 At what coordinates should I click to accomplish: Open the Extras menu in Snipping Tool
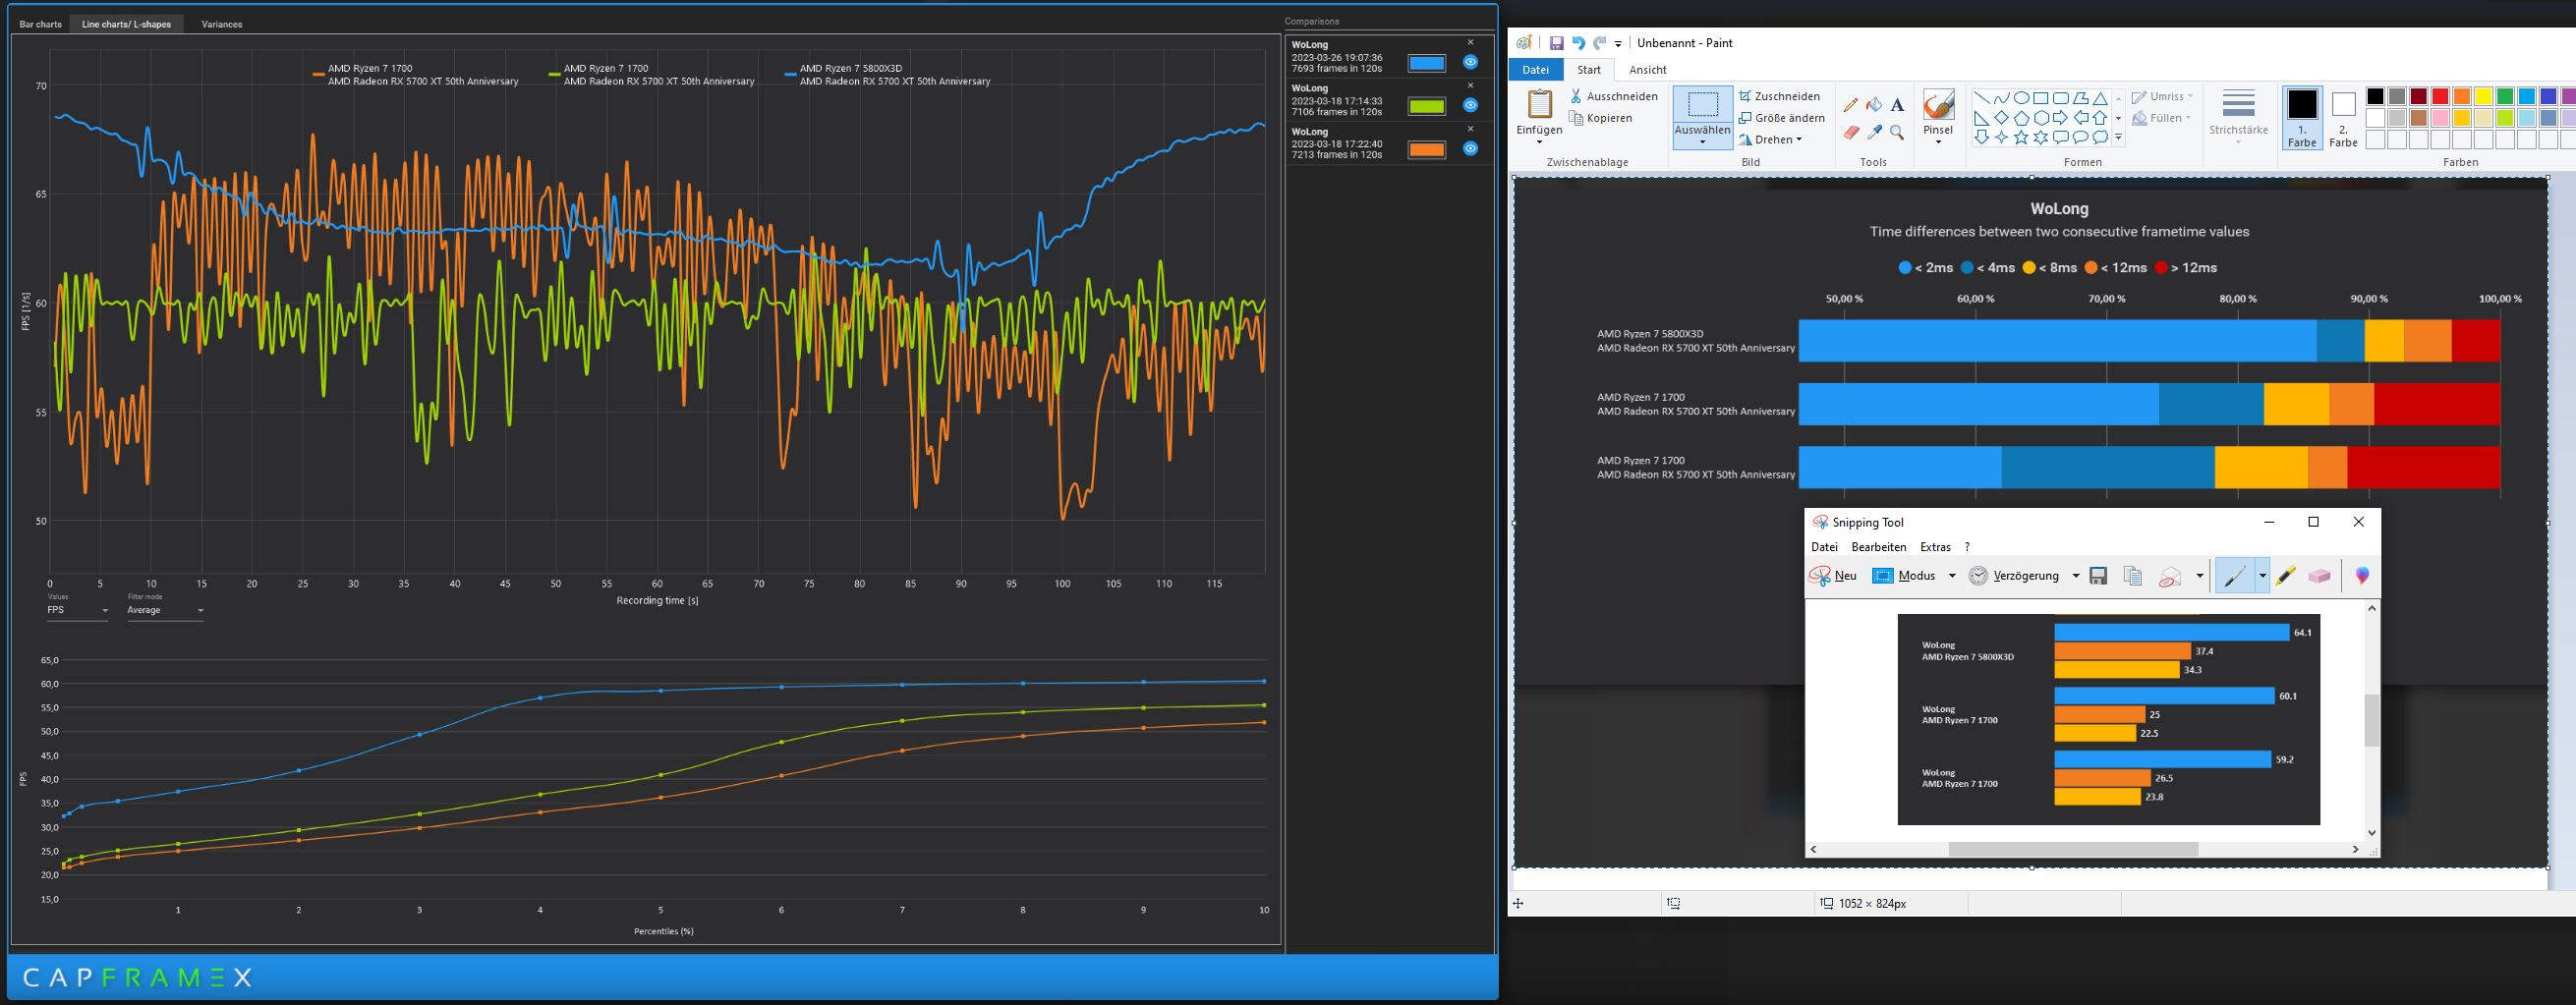tap(1935, 547)
